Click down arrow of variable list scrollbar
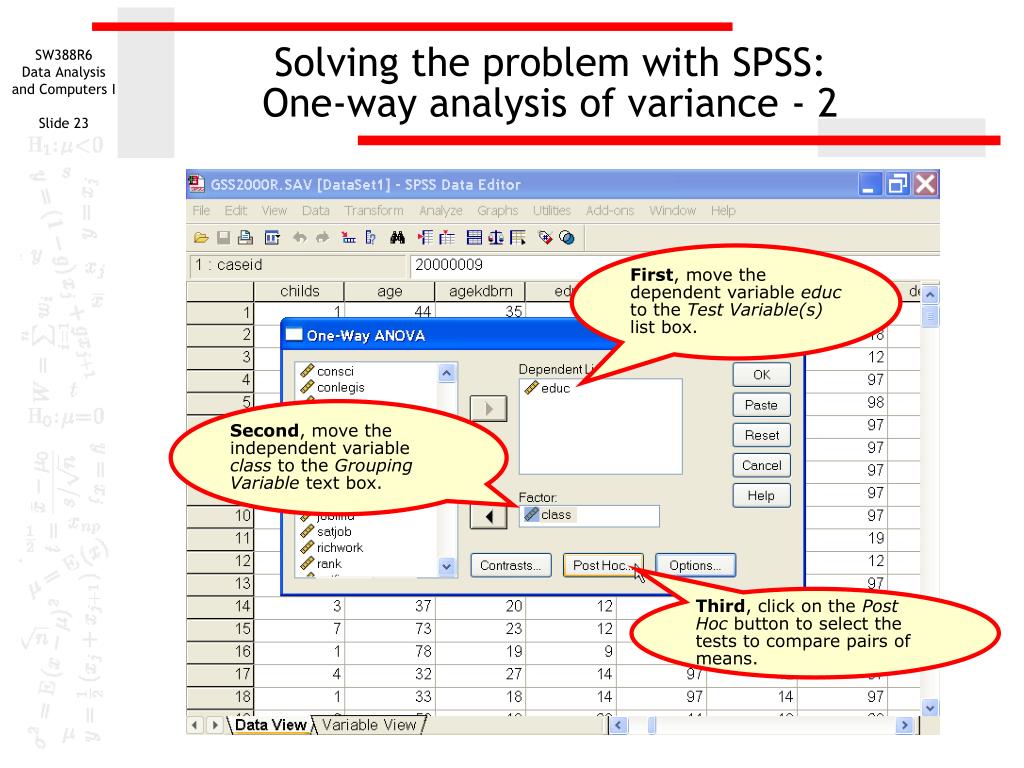 point(447,566)
